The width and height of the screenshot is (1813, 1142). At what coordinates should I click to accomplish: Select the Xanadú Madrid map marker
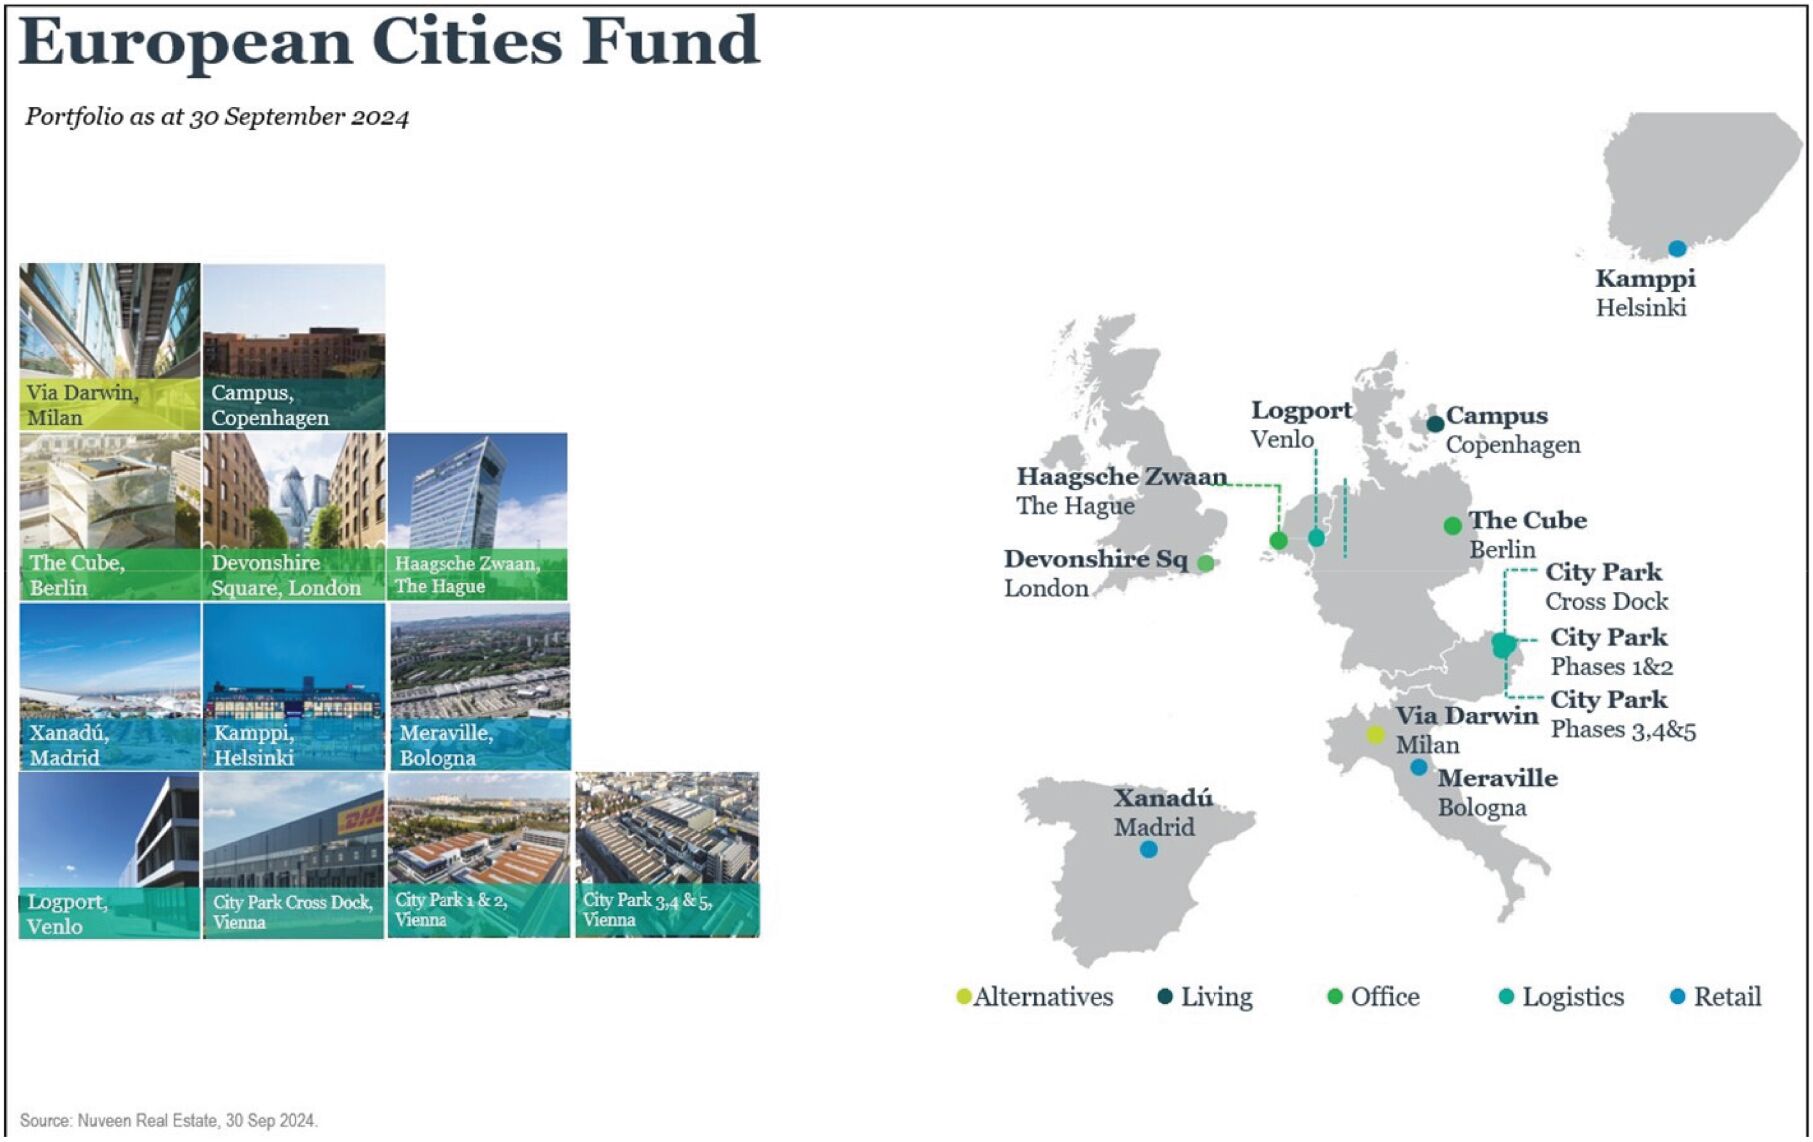[x=1149, y=850]
